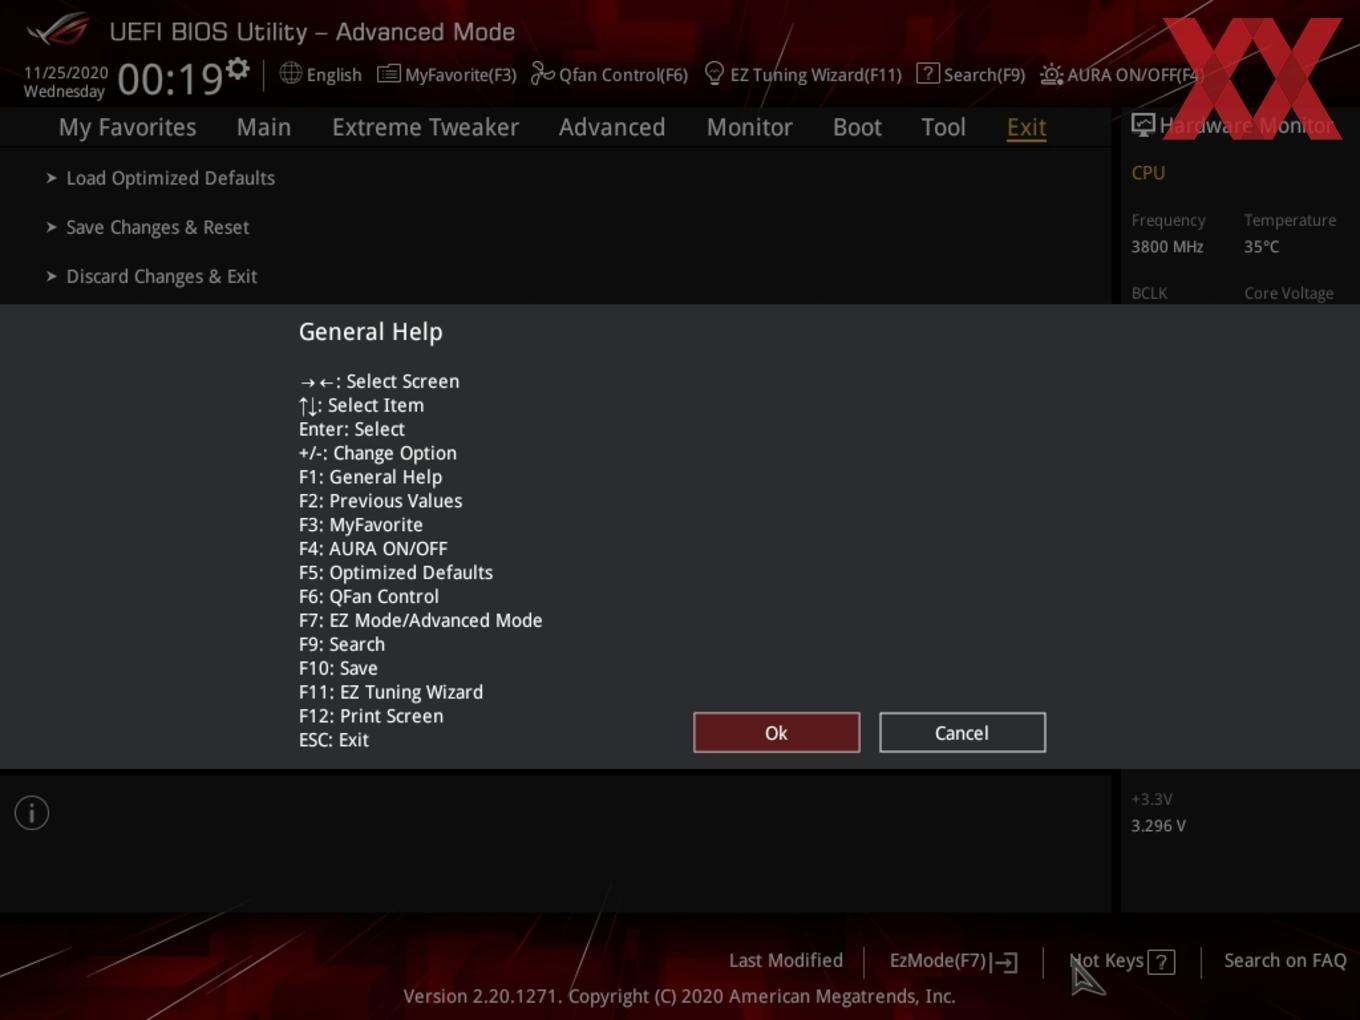The image size is (1360, 1020).
Task: Click 'F12: Print Screen' help line
Action: pos(370,717)
